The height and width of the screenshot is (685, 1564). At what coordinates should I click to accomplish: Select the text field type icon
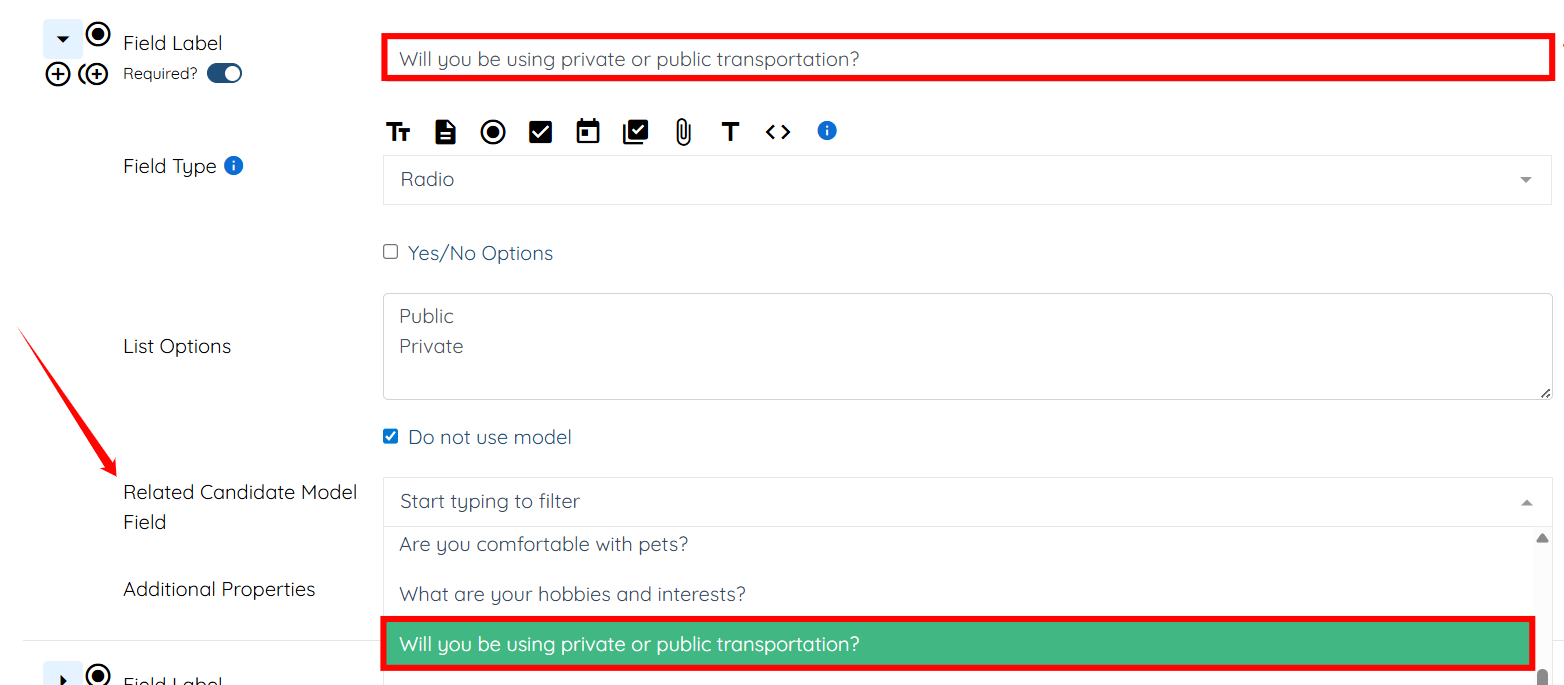coord(398,132)
